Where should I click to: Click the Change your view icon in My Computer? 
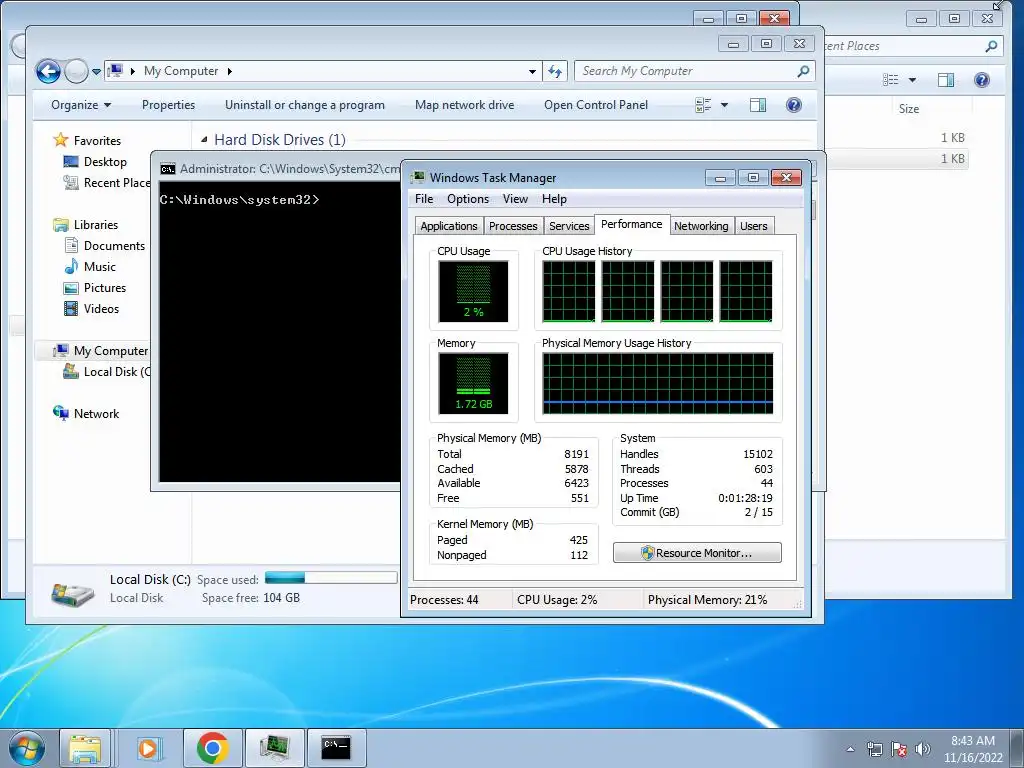click(x=703, y=105)
